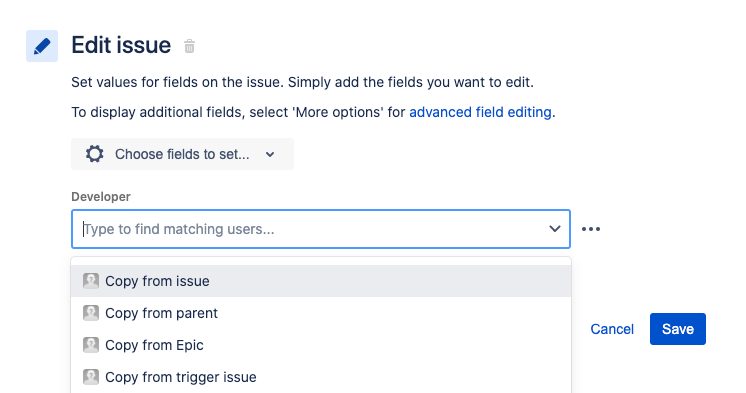The width and height of the screenshot is (746, 393).
Task: Select Copy from Epic option
Action: (321, 345)
